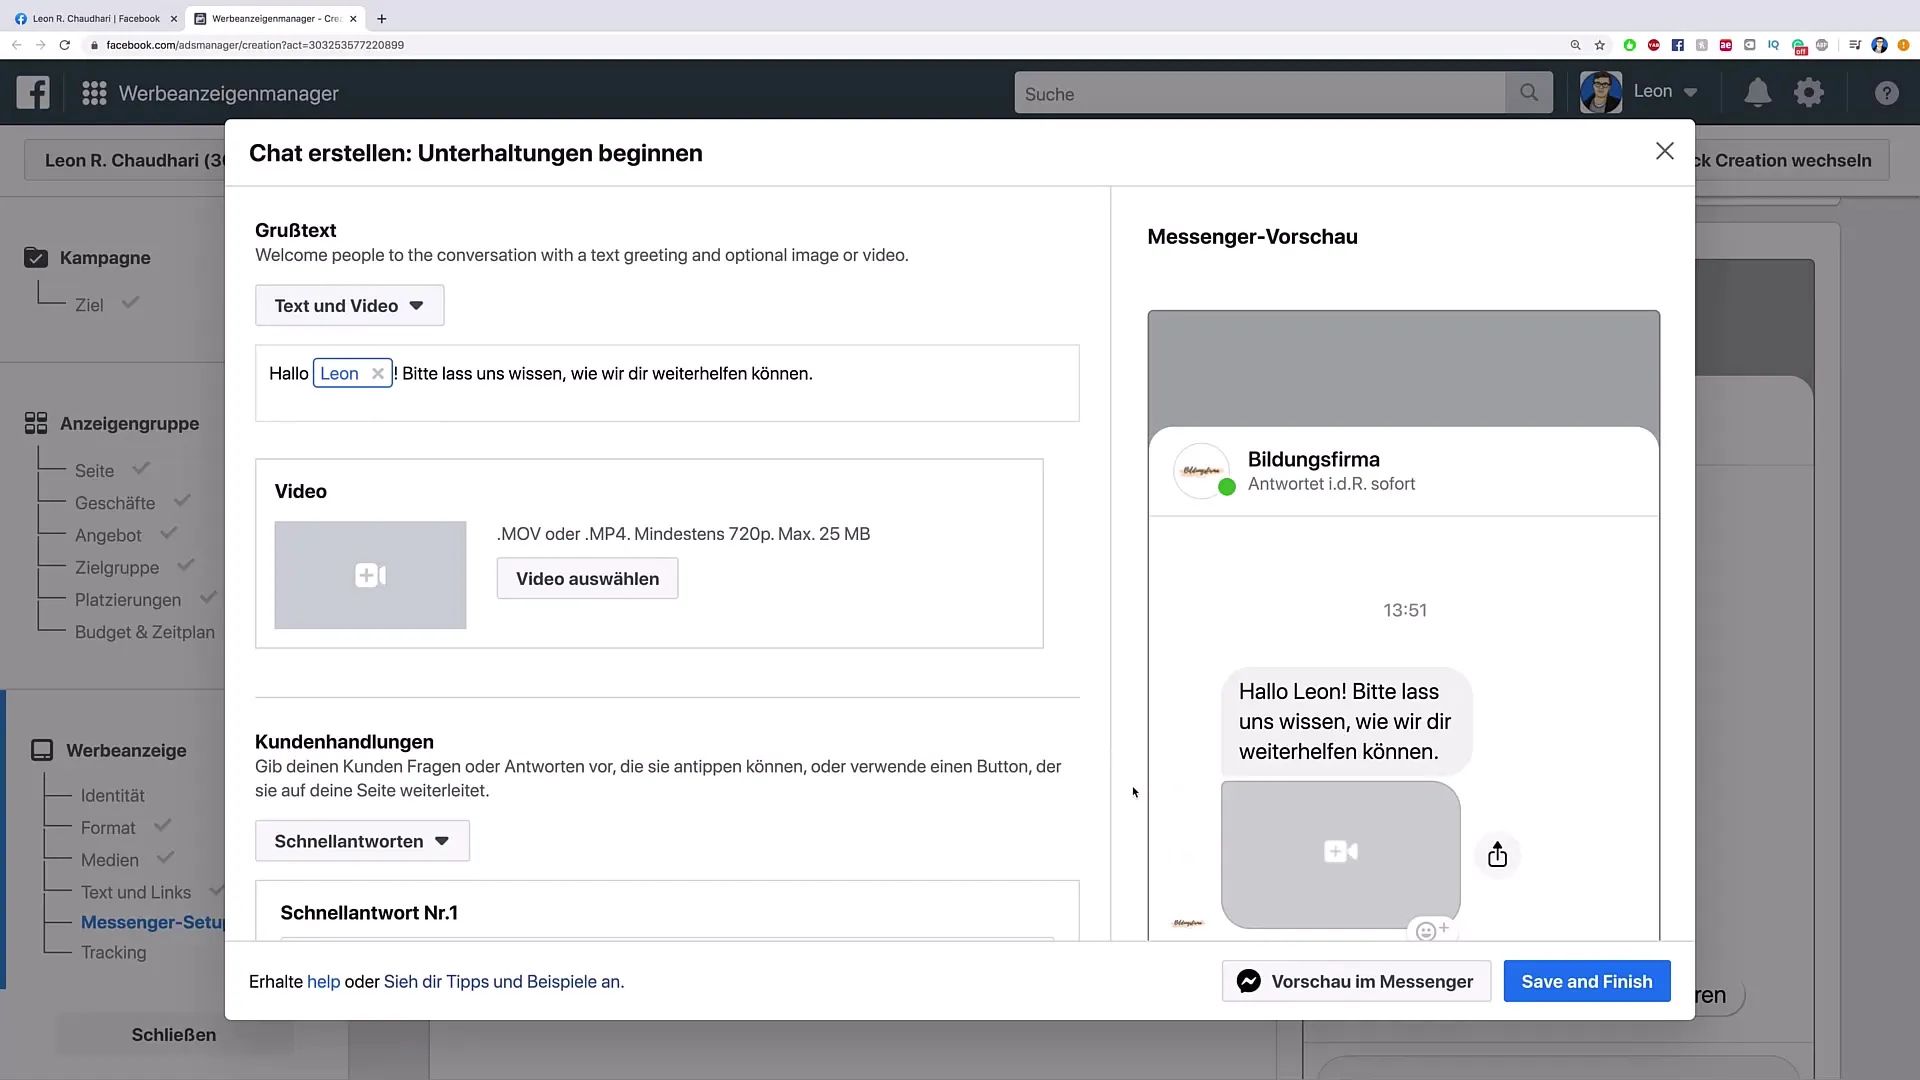Viewport: 1920px width, 1080px height.
Task: Select the Video auswählen button
Action: tap(589, 580)
